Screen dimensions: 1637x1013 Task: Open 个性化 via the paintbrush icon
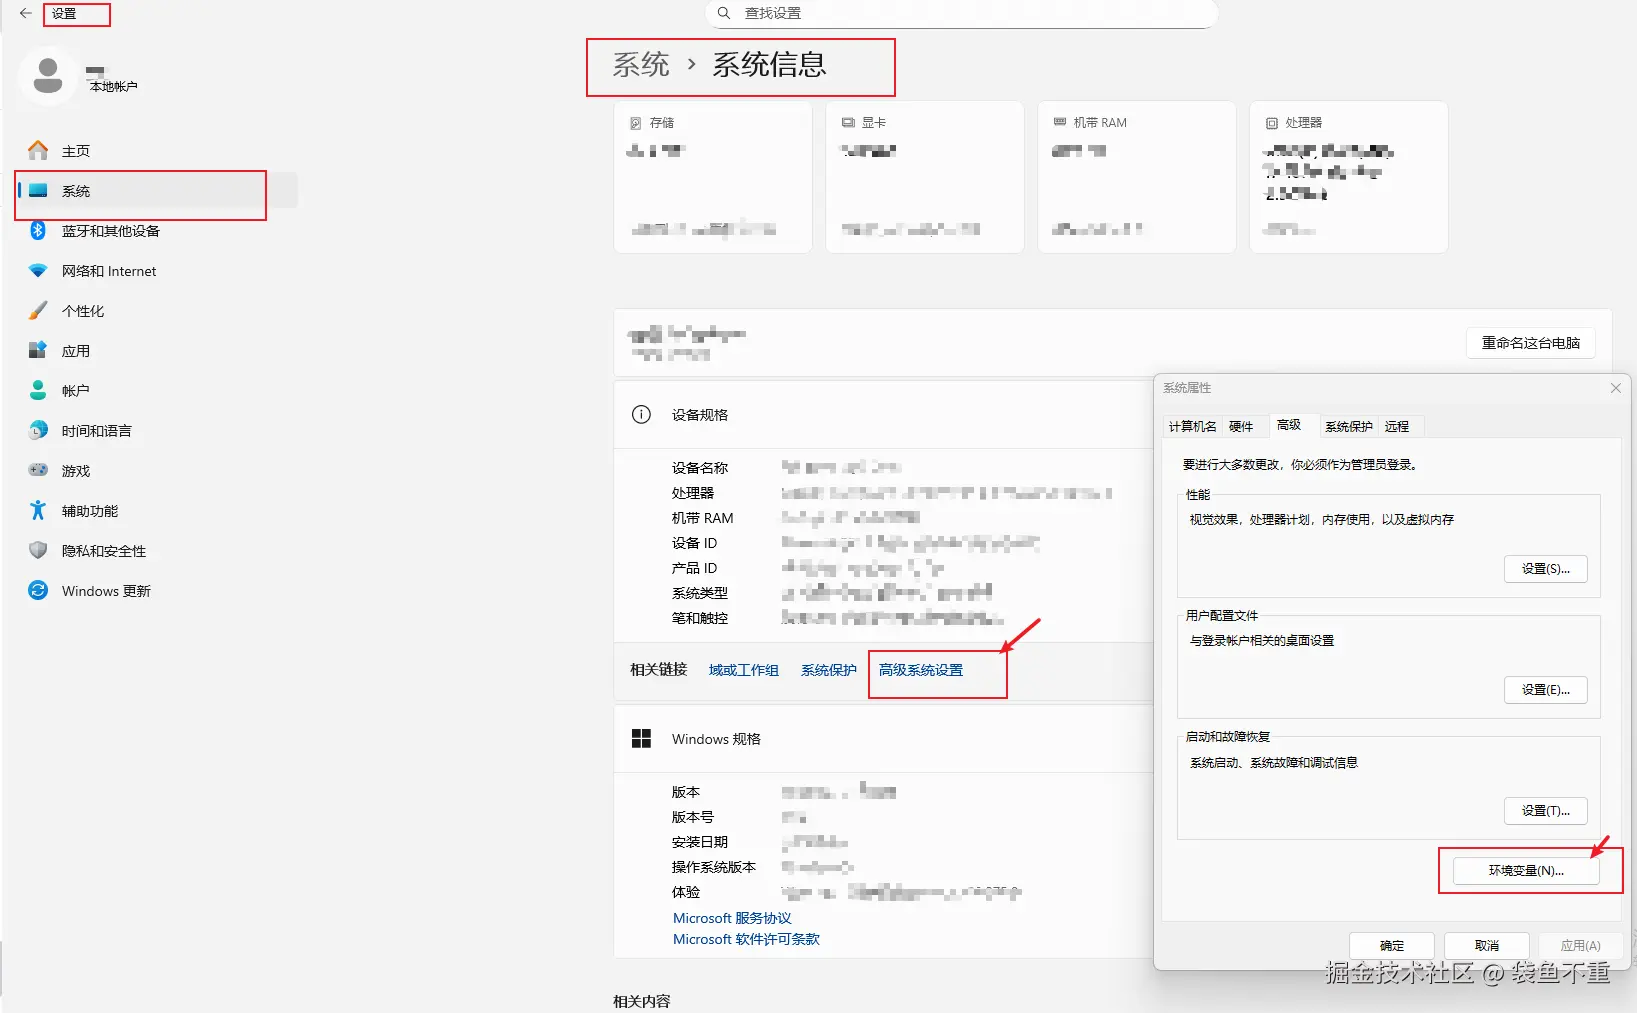(38, 310)
